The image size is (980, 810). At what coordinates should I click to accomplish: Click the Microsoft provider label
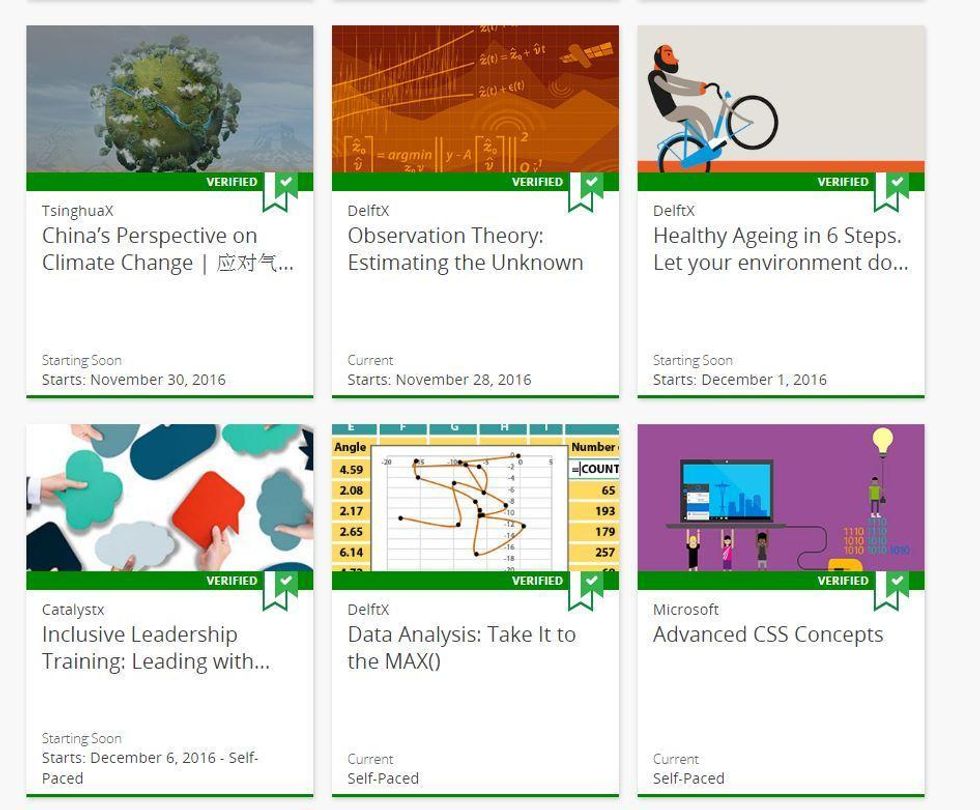686,609
